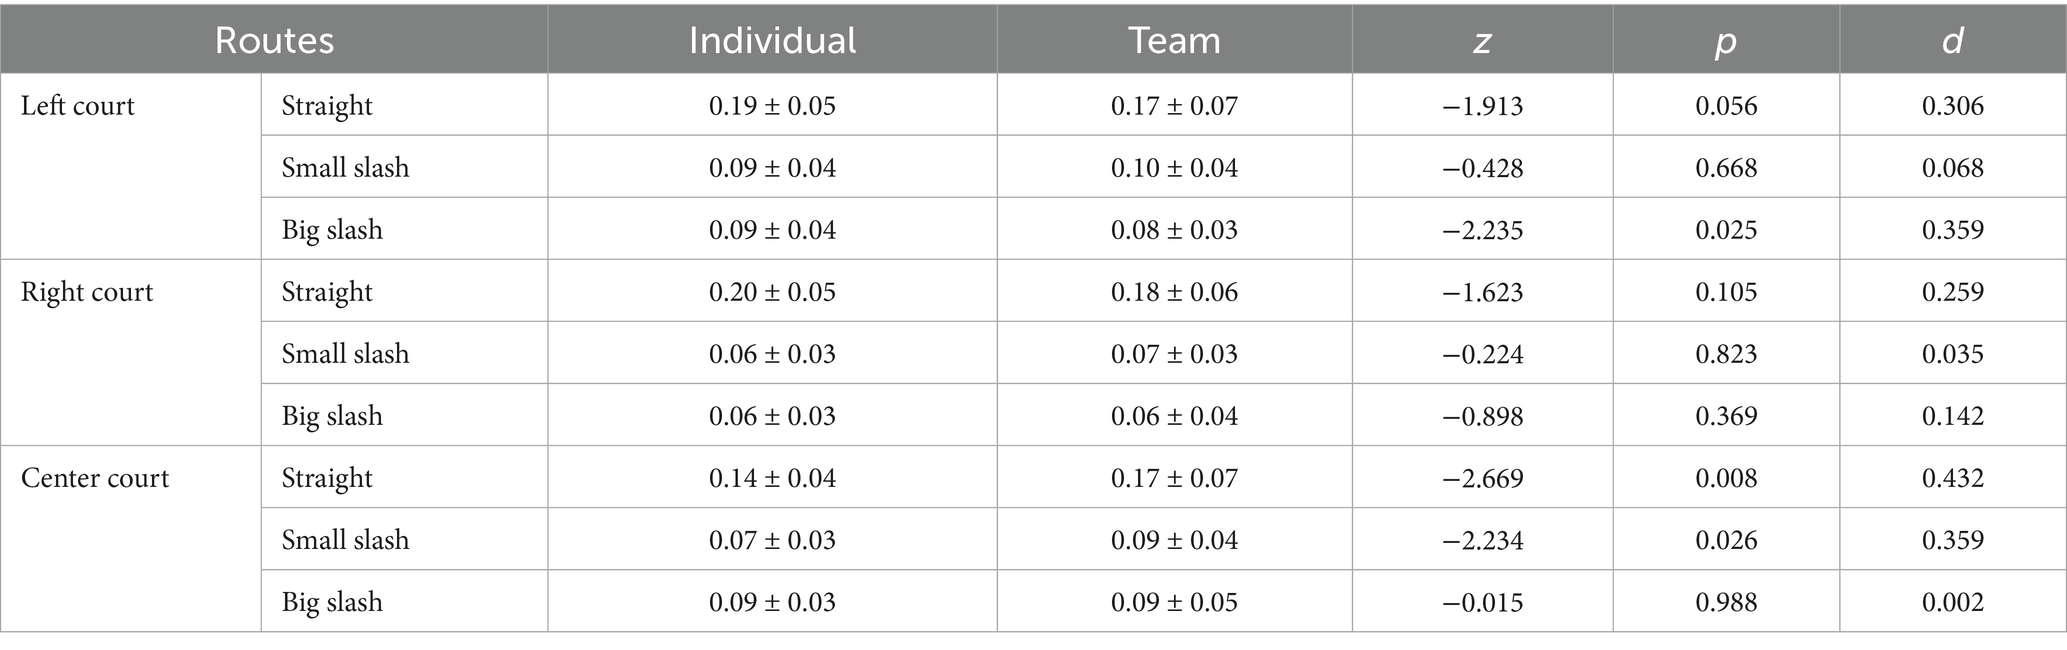Click the d column header

(x=1952, y=41)
